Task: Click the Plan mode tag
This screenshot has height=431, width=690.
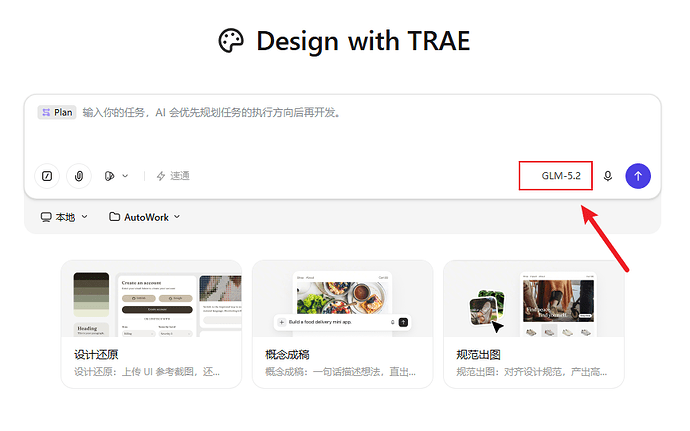Action: coord(57,112)
